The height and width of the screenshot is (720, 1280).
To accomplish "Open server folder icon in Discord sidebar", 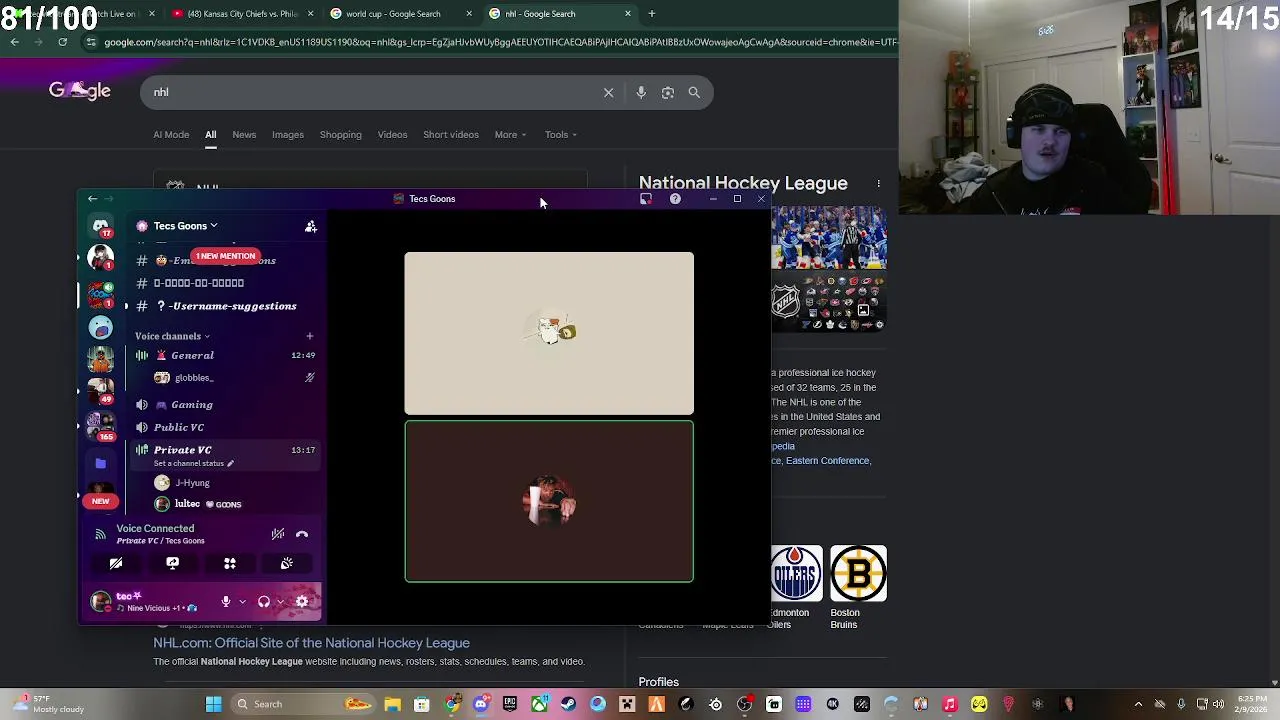I will pyautogui.click(x=100, y=463).
